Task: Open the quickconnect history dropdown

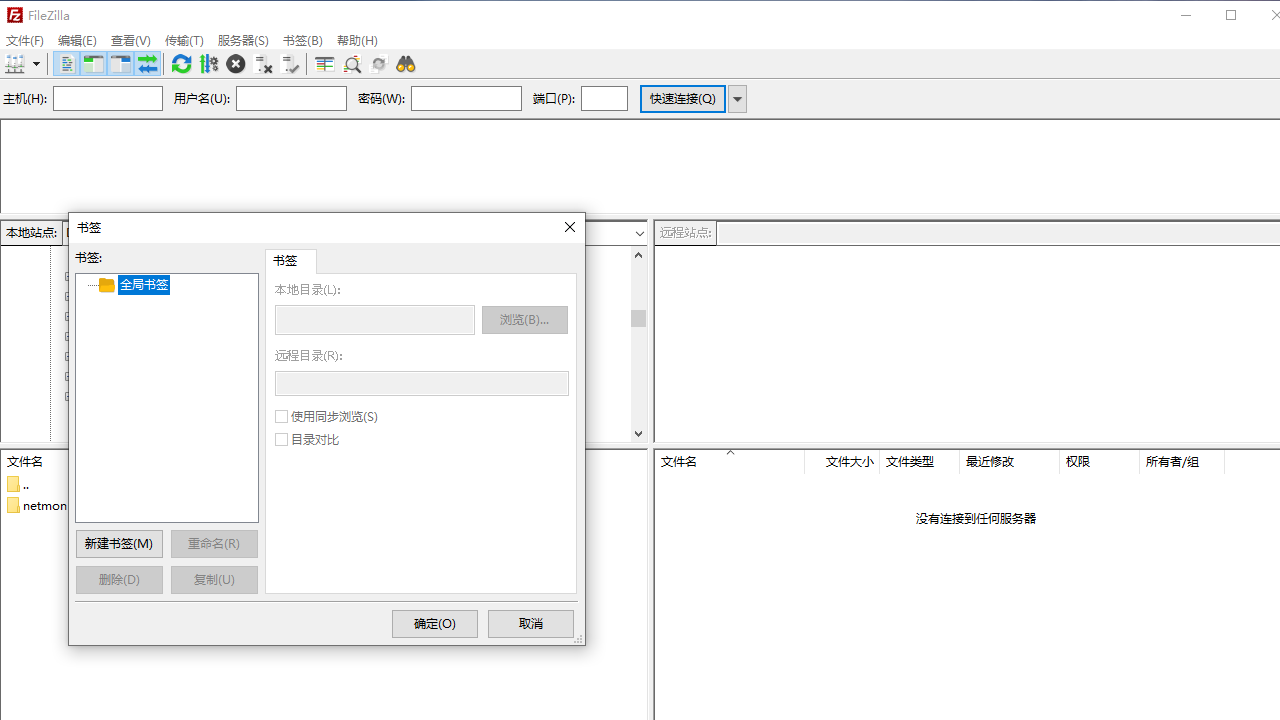Action: (737, 98)
